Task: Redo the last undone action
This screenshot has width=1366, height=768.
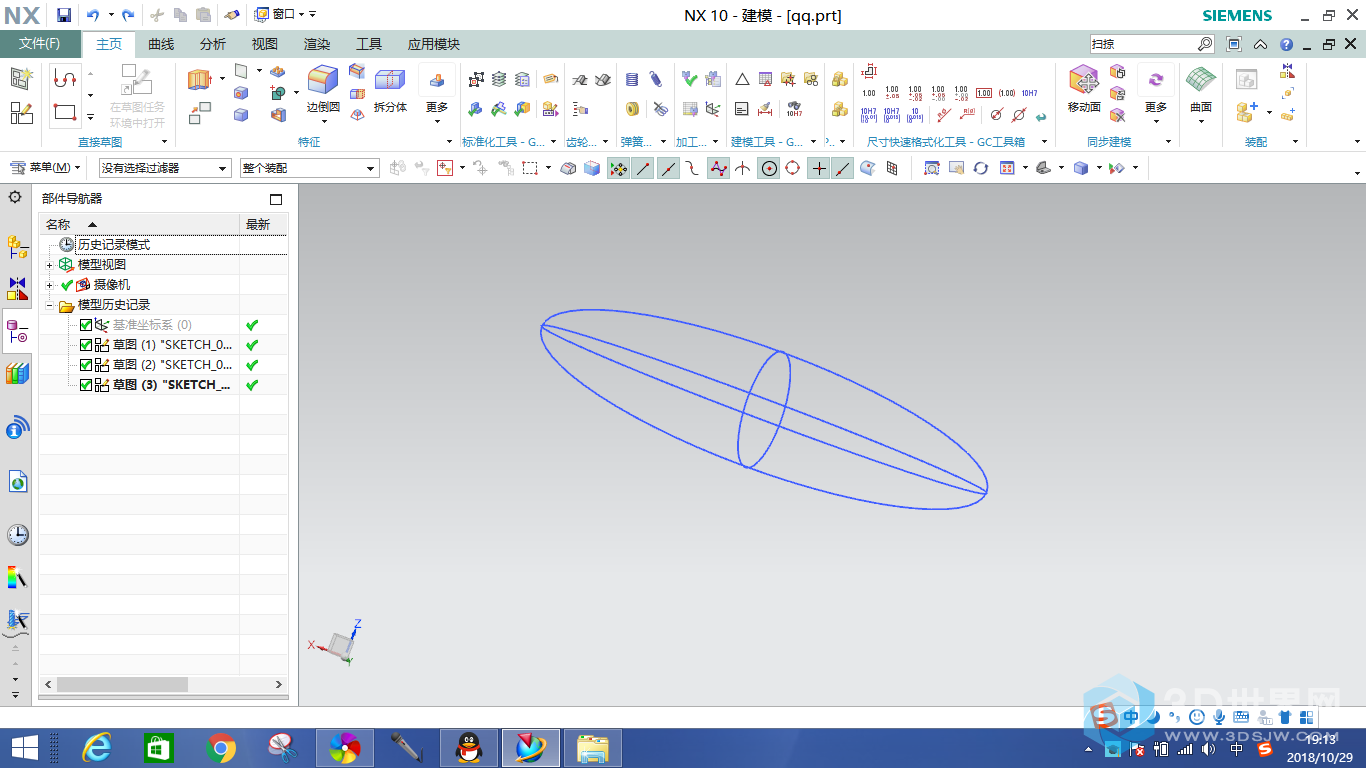Action: [x=128, y=15]
